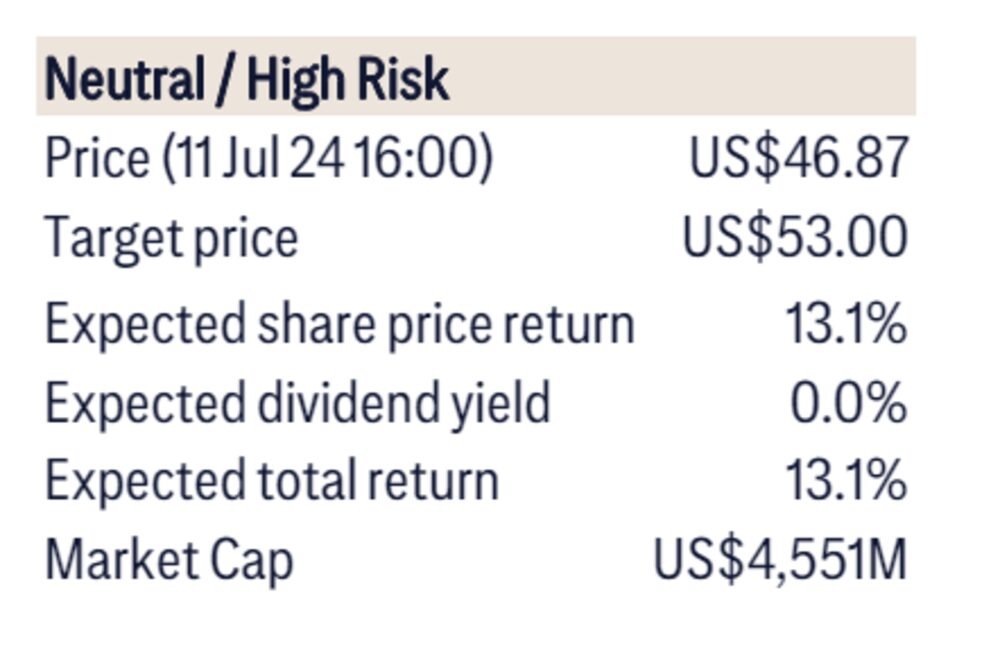Click "High Risk" in the rating header
Image resolution: width=1000 pixels, height=647 pixels.
(x=348, y=79)
